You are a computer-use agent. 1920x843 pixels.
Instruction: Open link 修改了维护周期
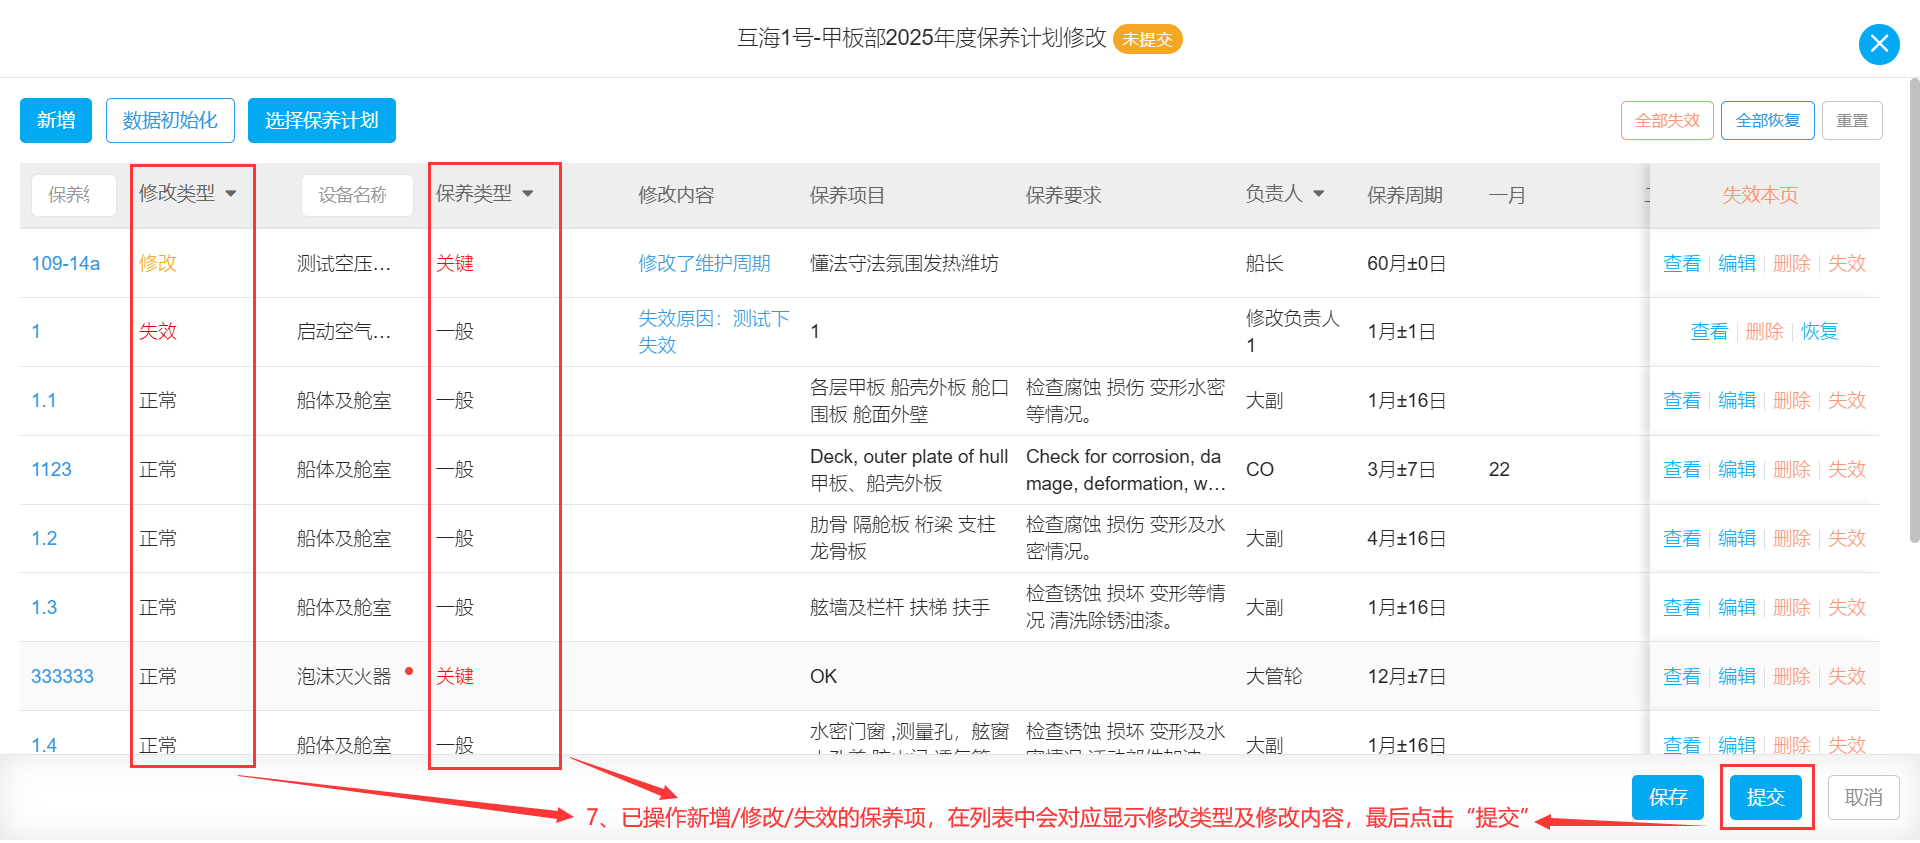[x=704, y=263]
